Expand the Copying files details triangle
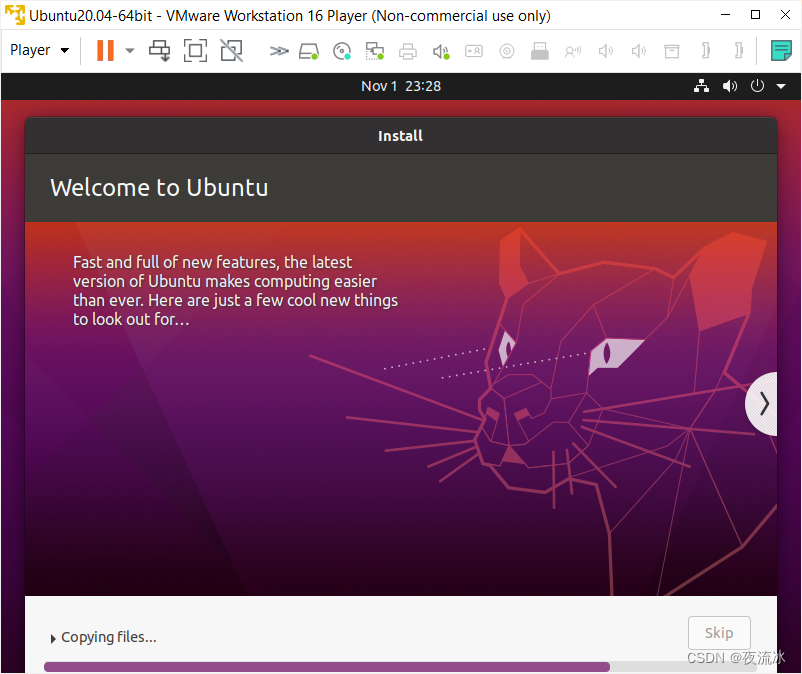Screen dimensions: 802x674 coord(53,638)
